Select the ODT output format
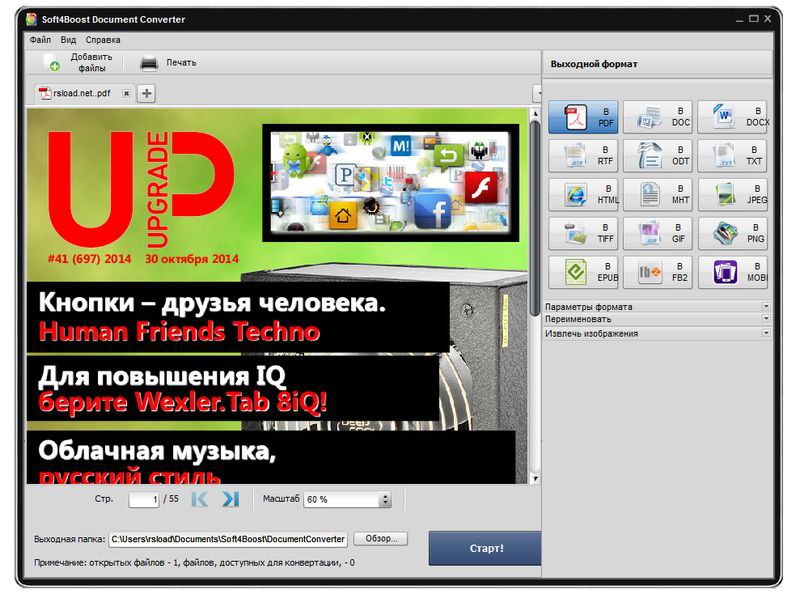The width and height of the screenshot is (800, 594). 657,156
